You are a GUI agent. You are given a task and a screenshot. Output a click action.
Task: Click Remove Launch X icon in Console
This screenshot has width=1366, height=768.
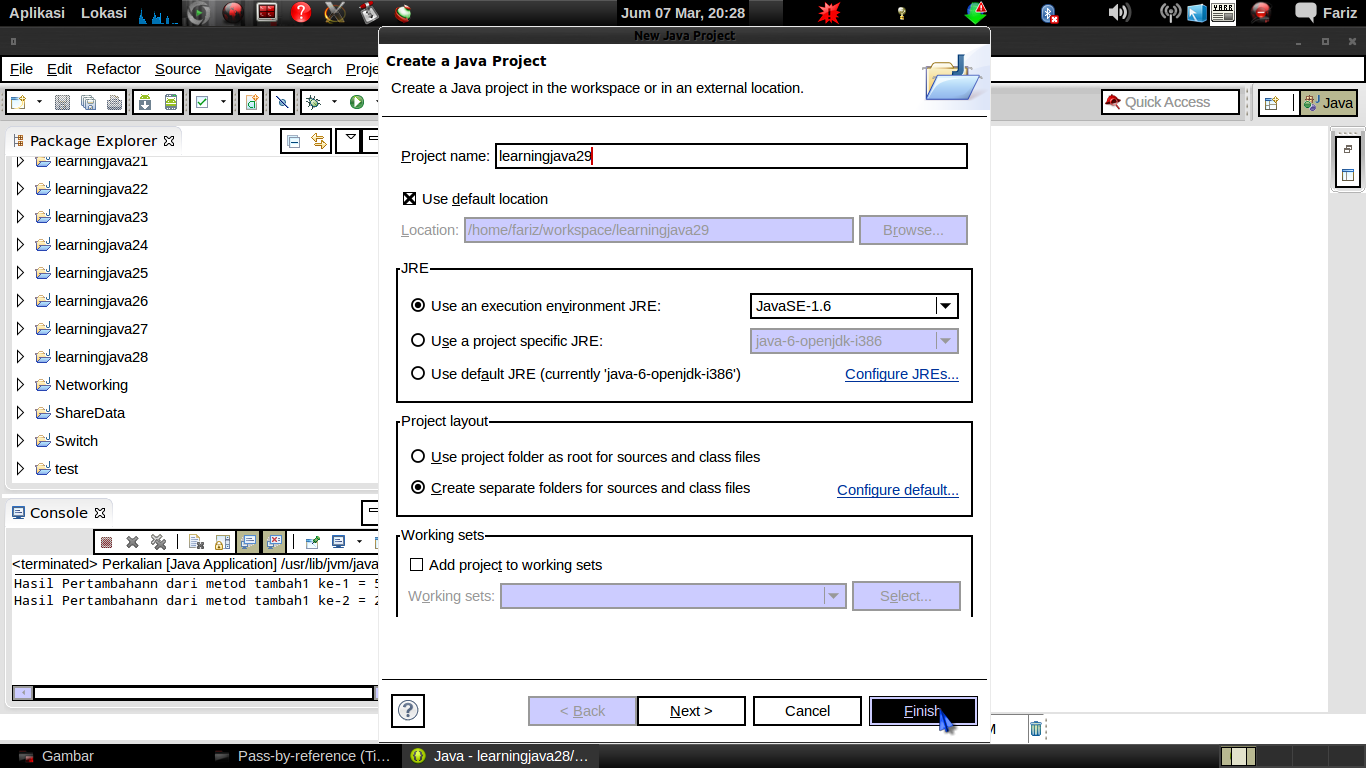[x=132, y=542]
